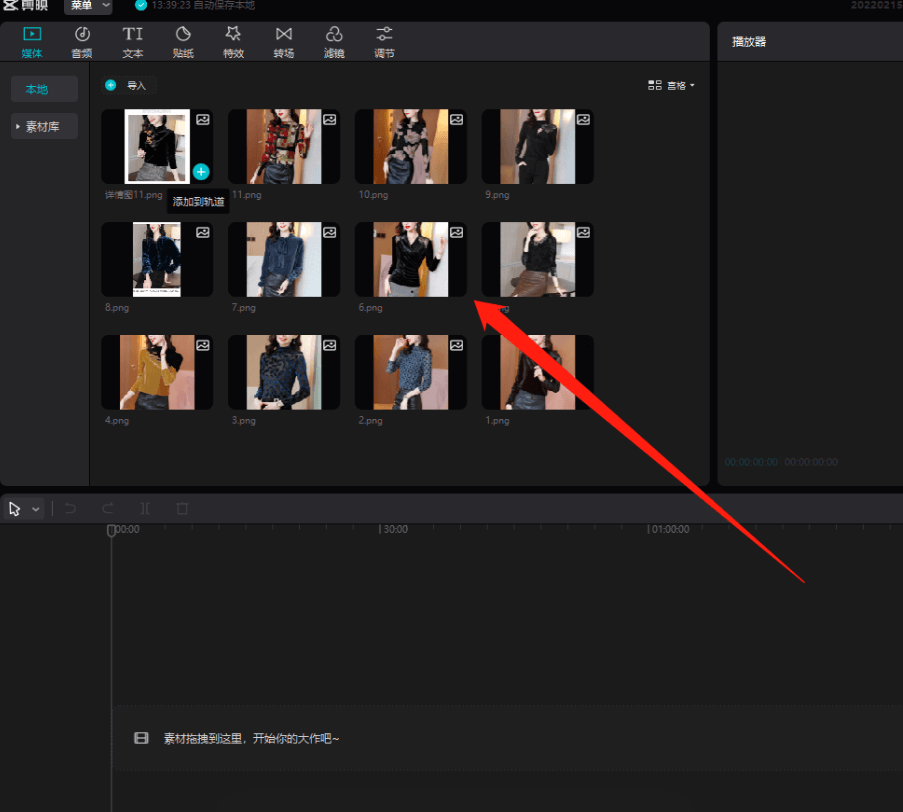Click image type icon on 11.png
This screenshot has width=903, height=812.
tap(329, 119)
